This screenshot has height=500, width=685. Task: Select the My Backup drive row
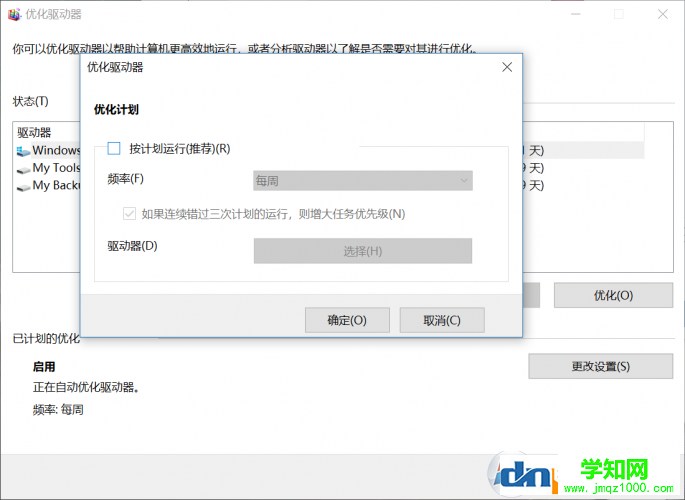click(48, 185)
